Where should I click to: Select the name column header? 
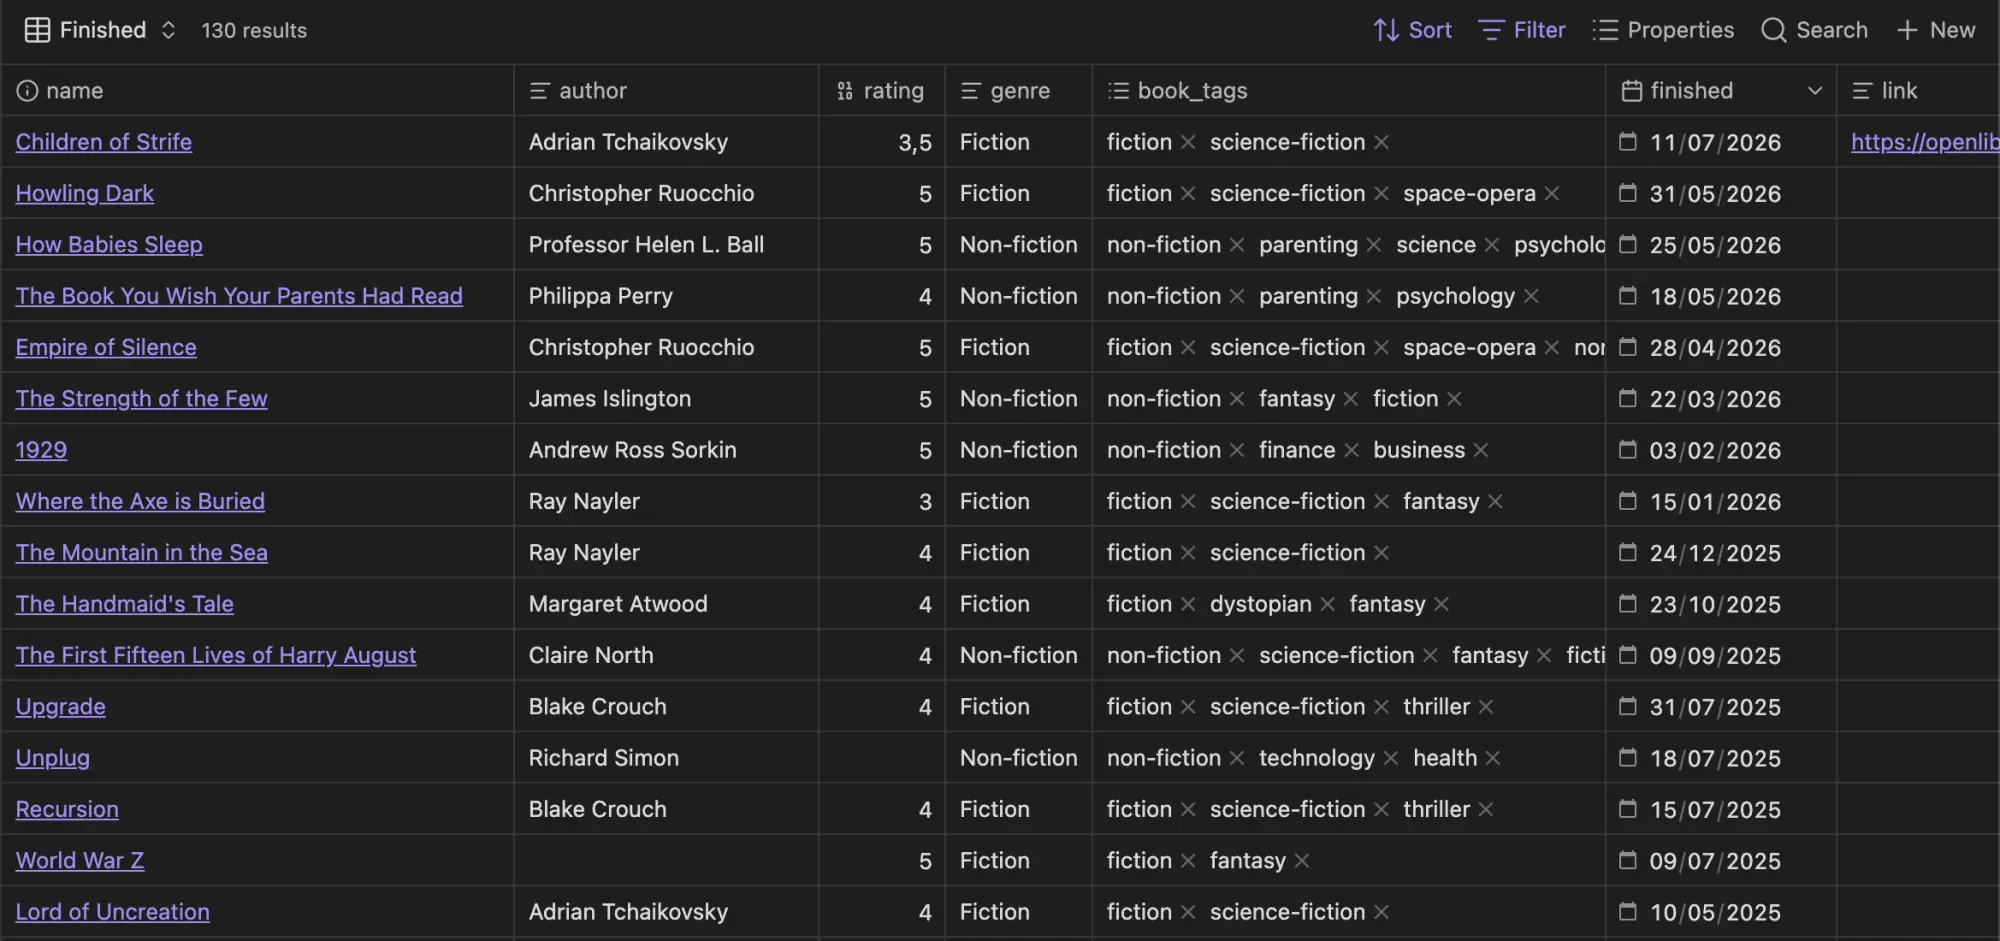click(258, 91)
